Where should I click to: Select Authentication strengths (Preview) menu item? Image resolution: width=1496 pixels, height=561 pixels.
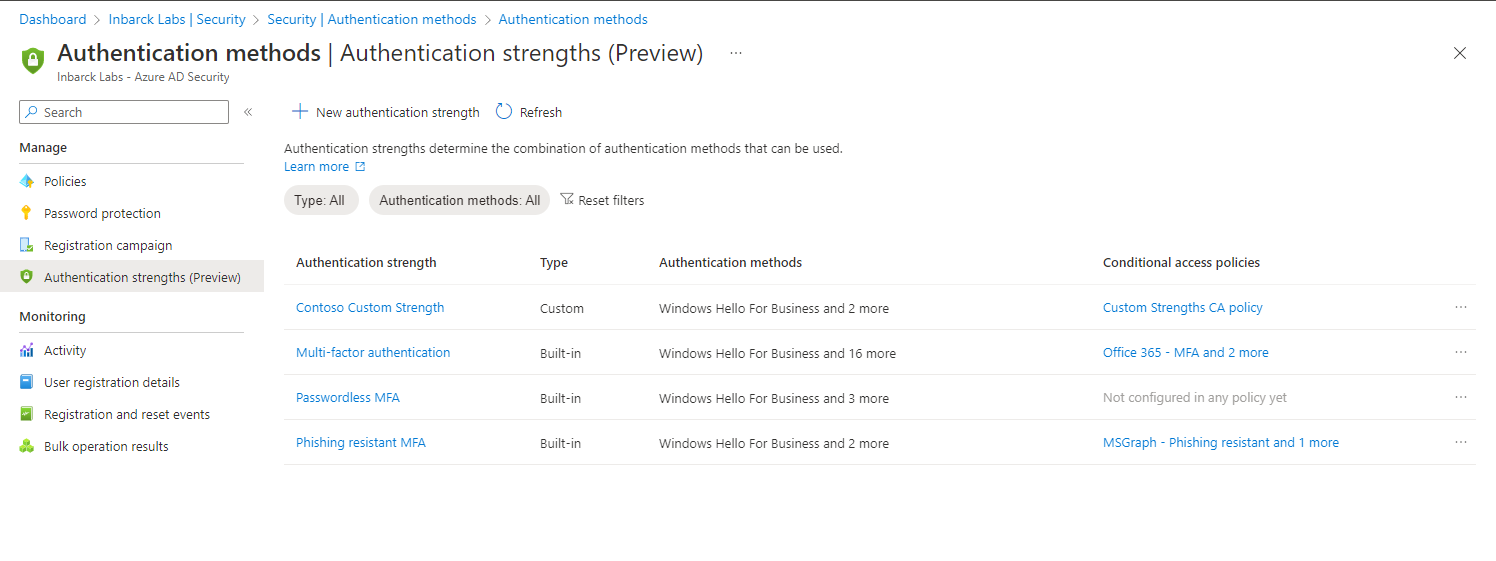[x=142, y=277]
